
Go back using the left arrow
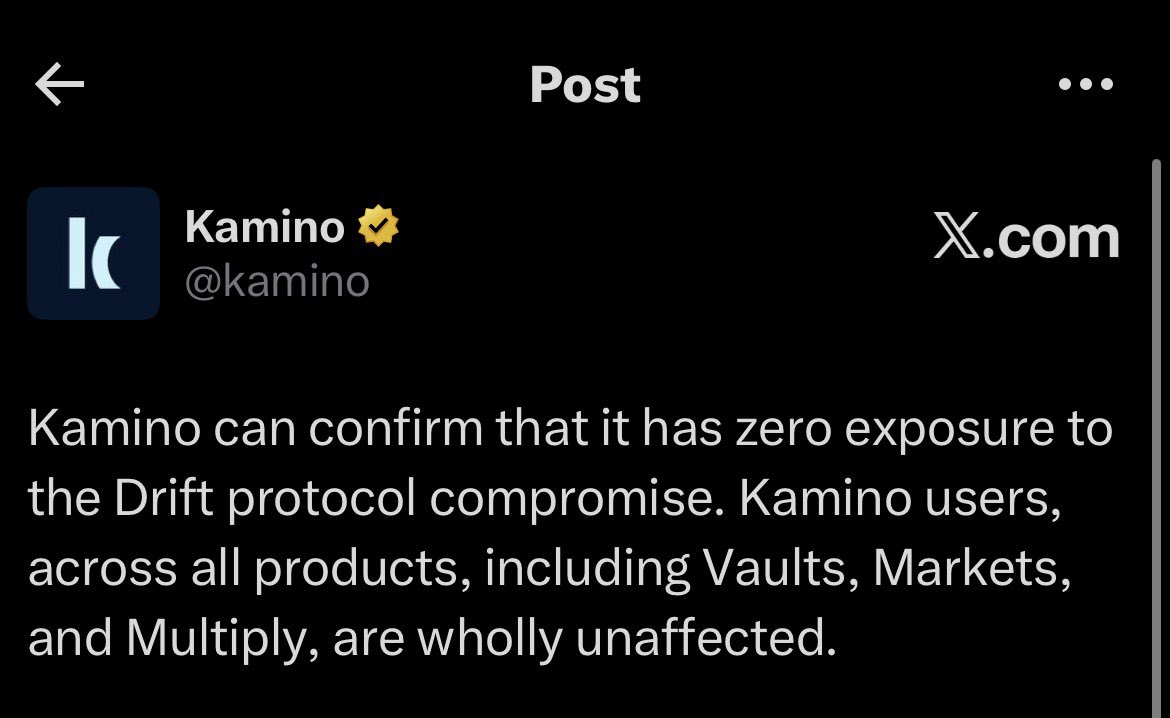(60, 86)
